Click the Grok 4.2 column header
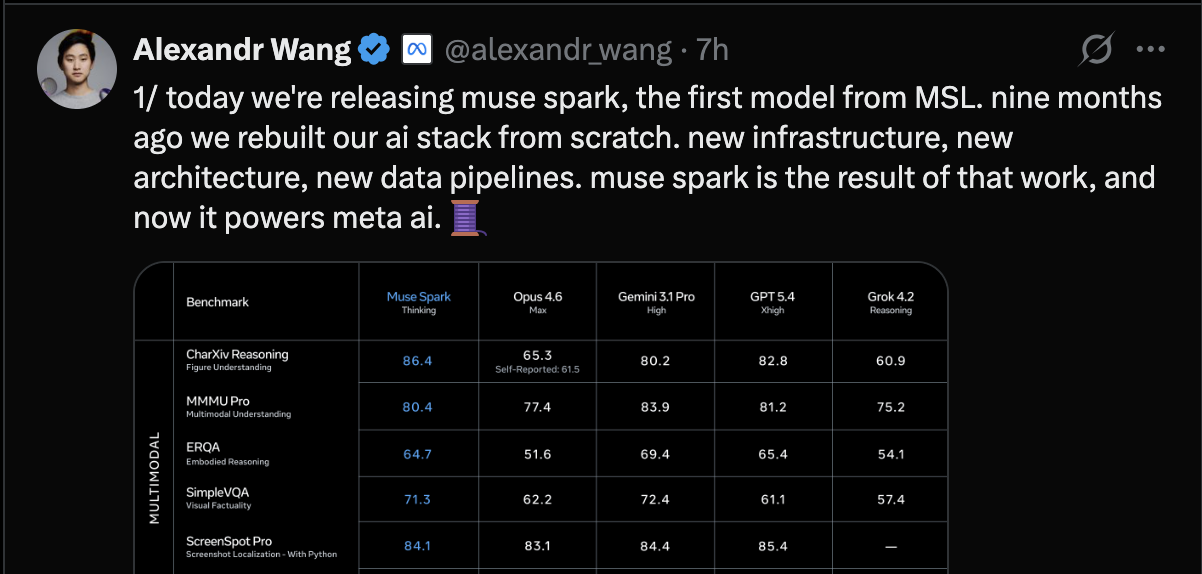1202x574 pixels. pyautogui.click(x=890, y=301)
